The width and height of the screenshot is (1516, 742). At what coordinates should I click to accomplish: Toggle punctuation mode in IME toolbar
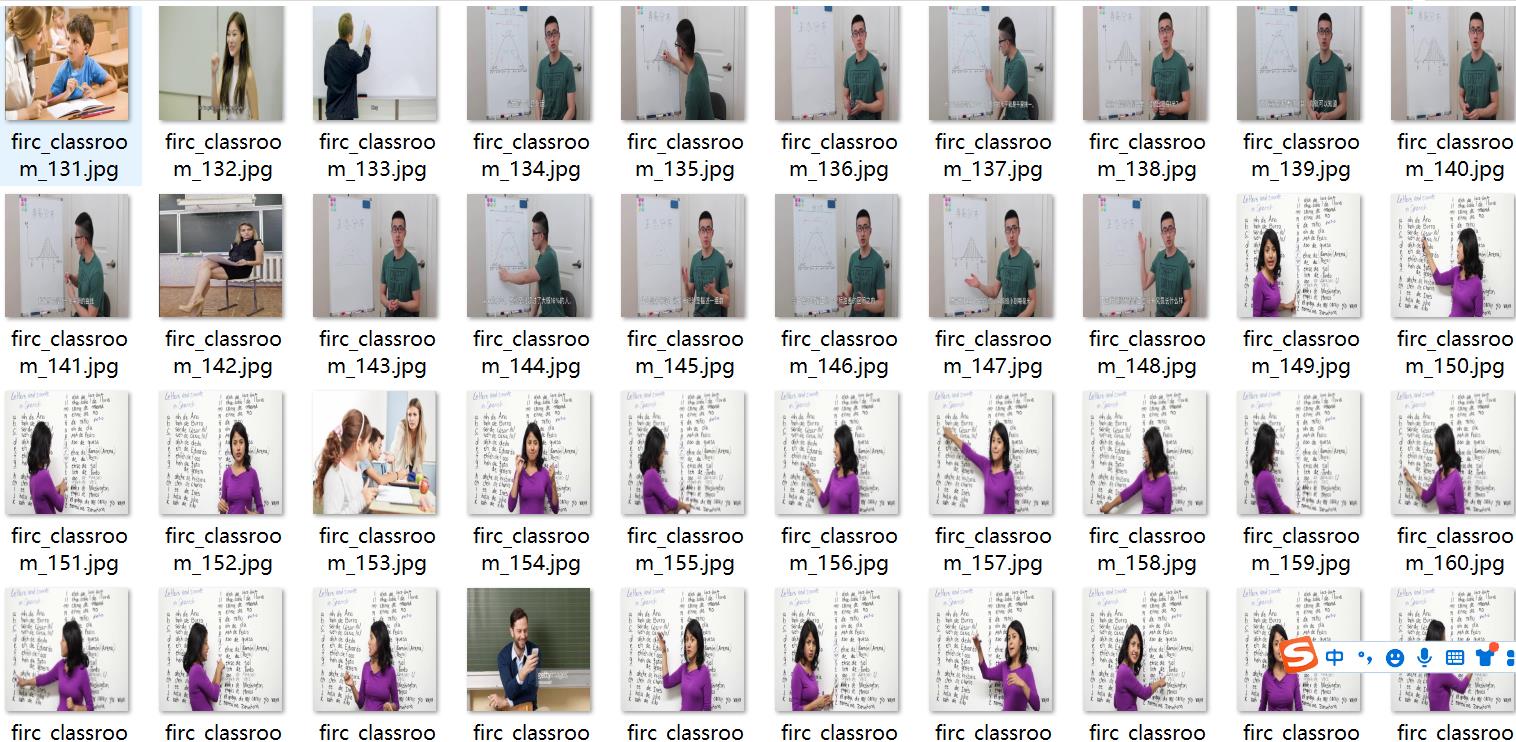tap(1365, 657)
